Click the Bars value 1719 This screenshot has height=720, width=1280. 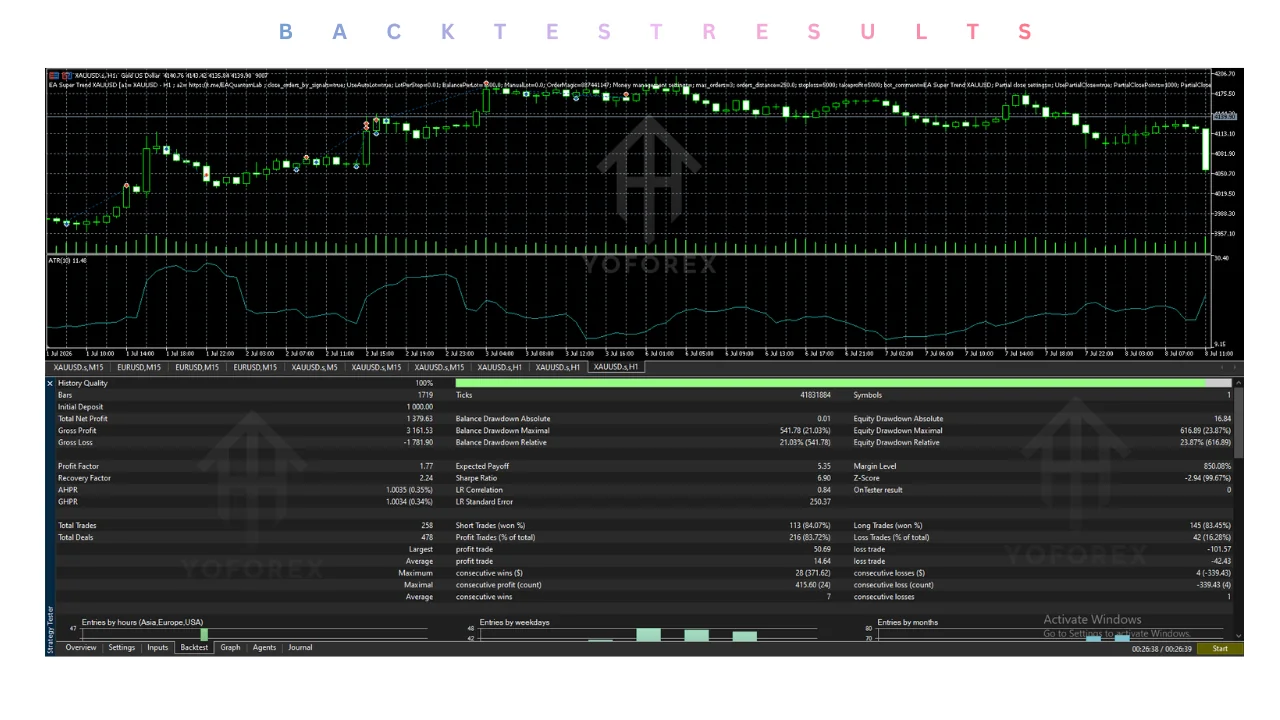pyautogui.click(x=426, y=395)
